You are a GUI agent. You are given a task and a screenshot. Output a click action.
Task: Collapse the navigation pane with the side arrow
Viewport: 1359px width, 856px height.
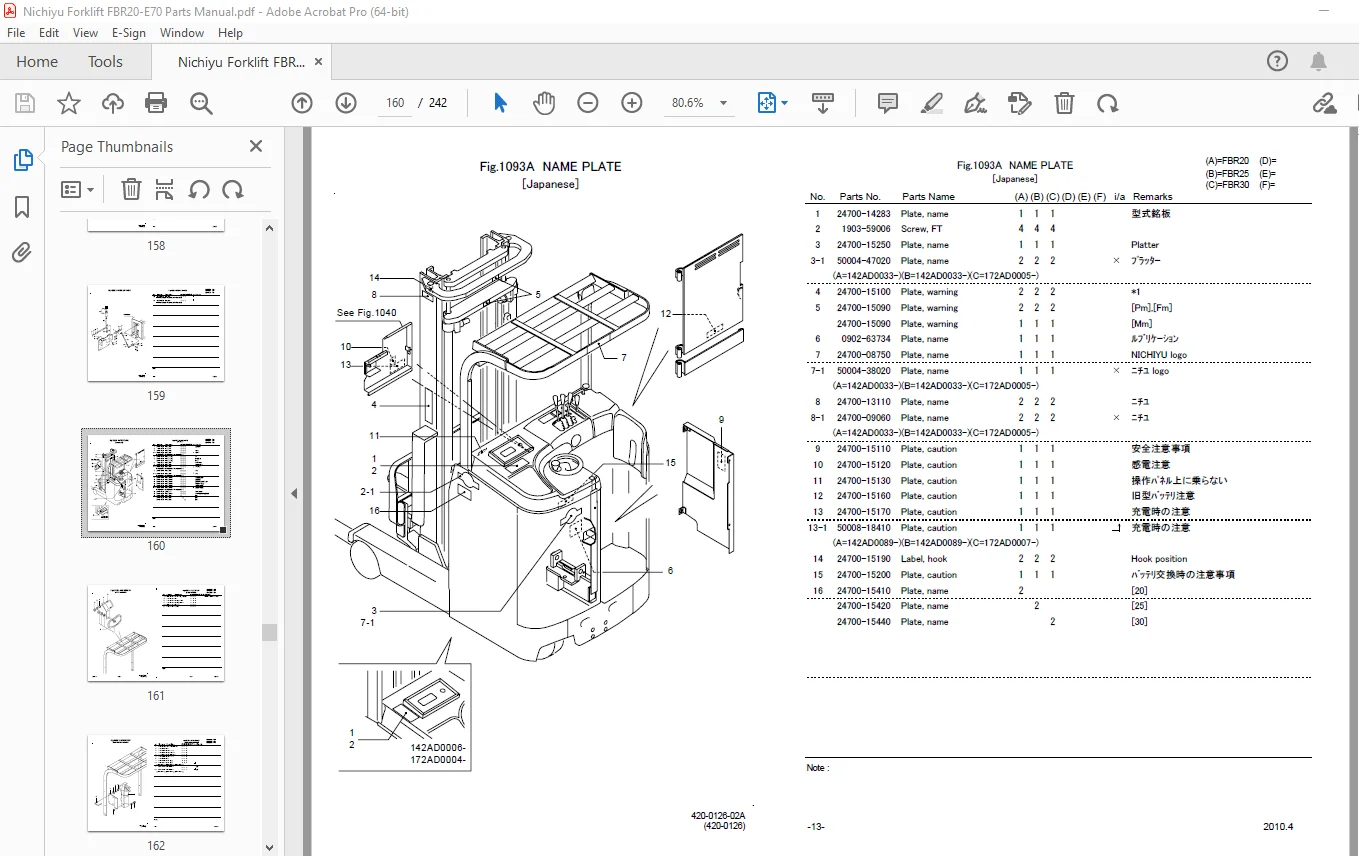(x=294, y=493)
